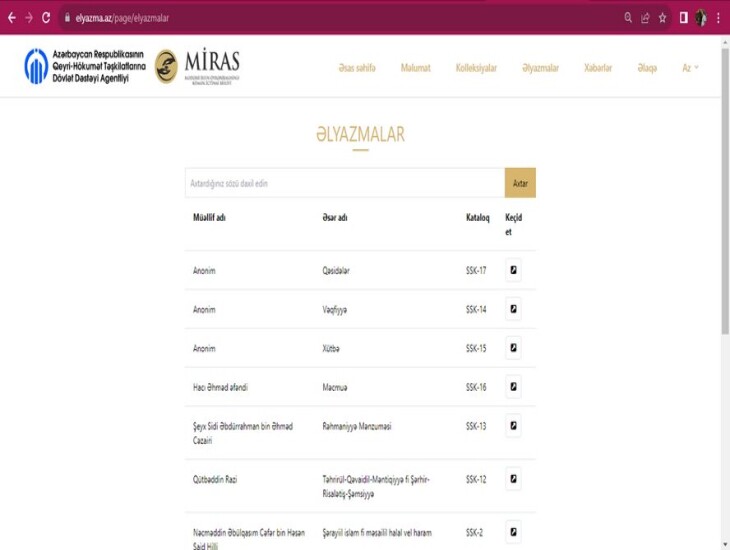Click the browser reload page icon

click(46, 18)
